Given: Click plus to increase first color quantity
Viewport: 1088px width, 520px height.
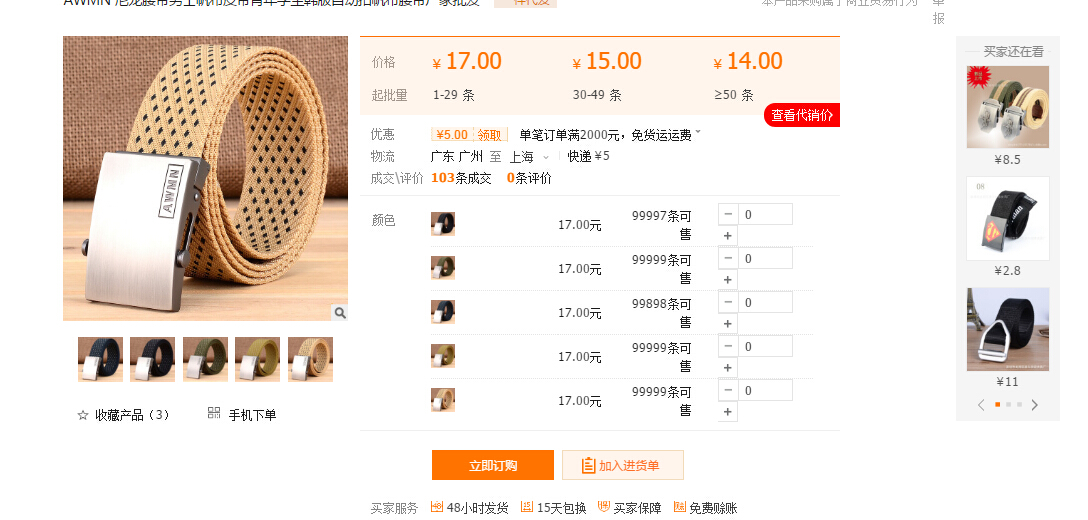Looking at the screenshot, I should click(728, 236).
